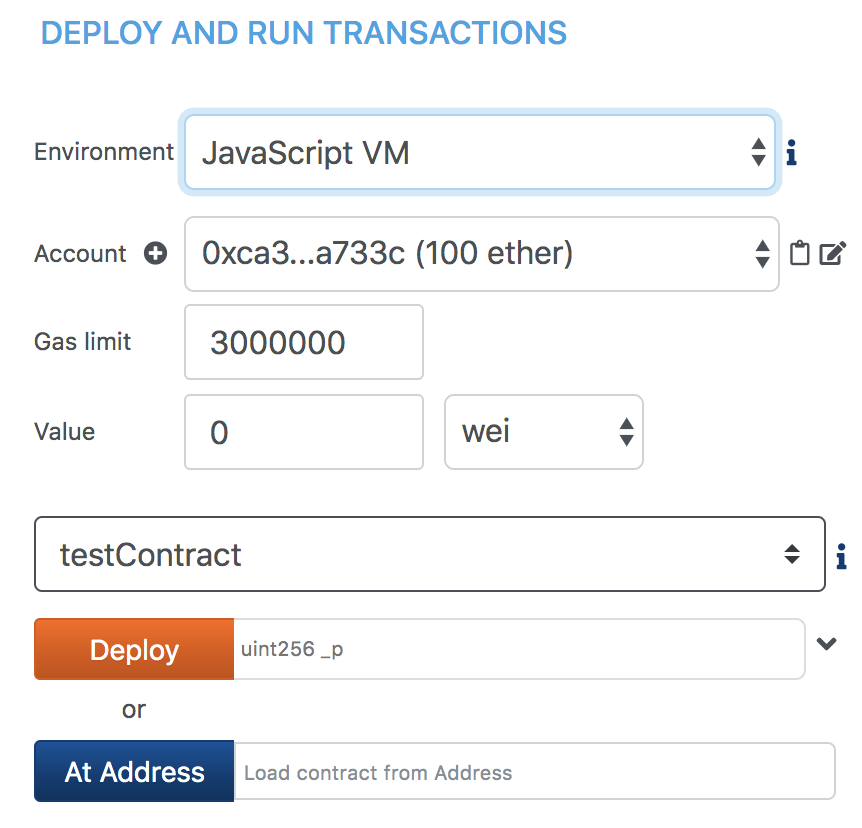Click the Load contract from Address field
This screenshot has width=862, height=828.
534,772
